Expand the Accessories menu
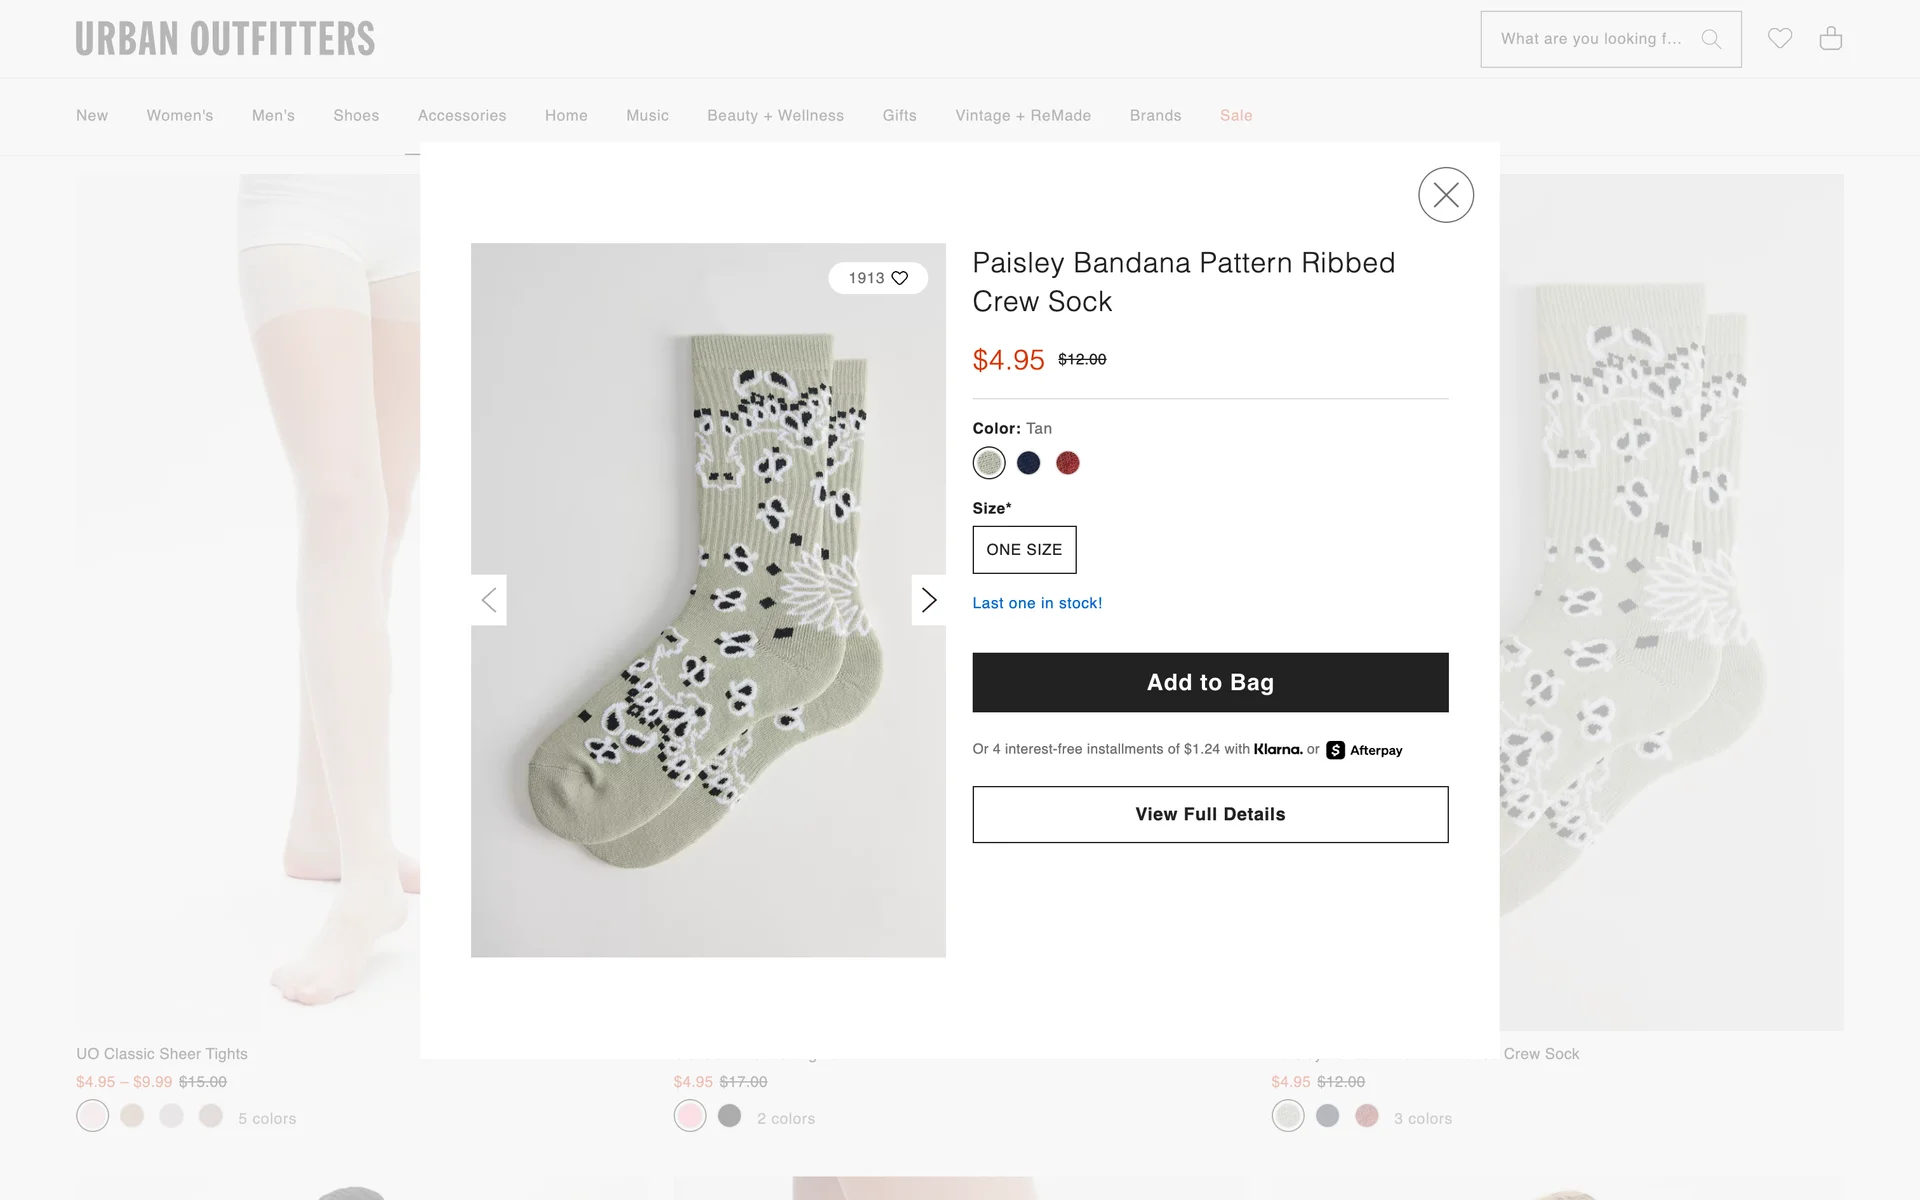 (x=462, y=116)
